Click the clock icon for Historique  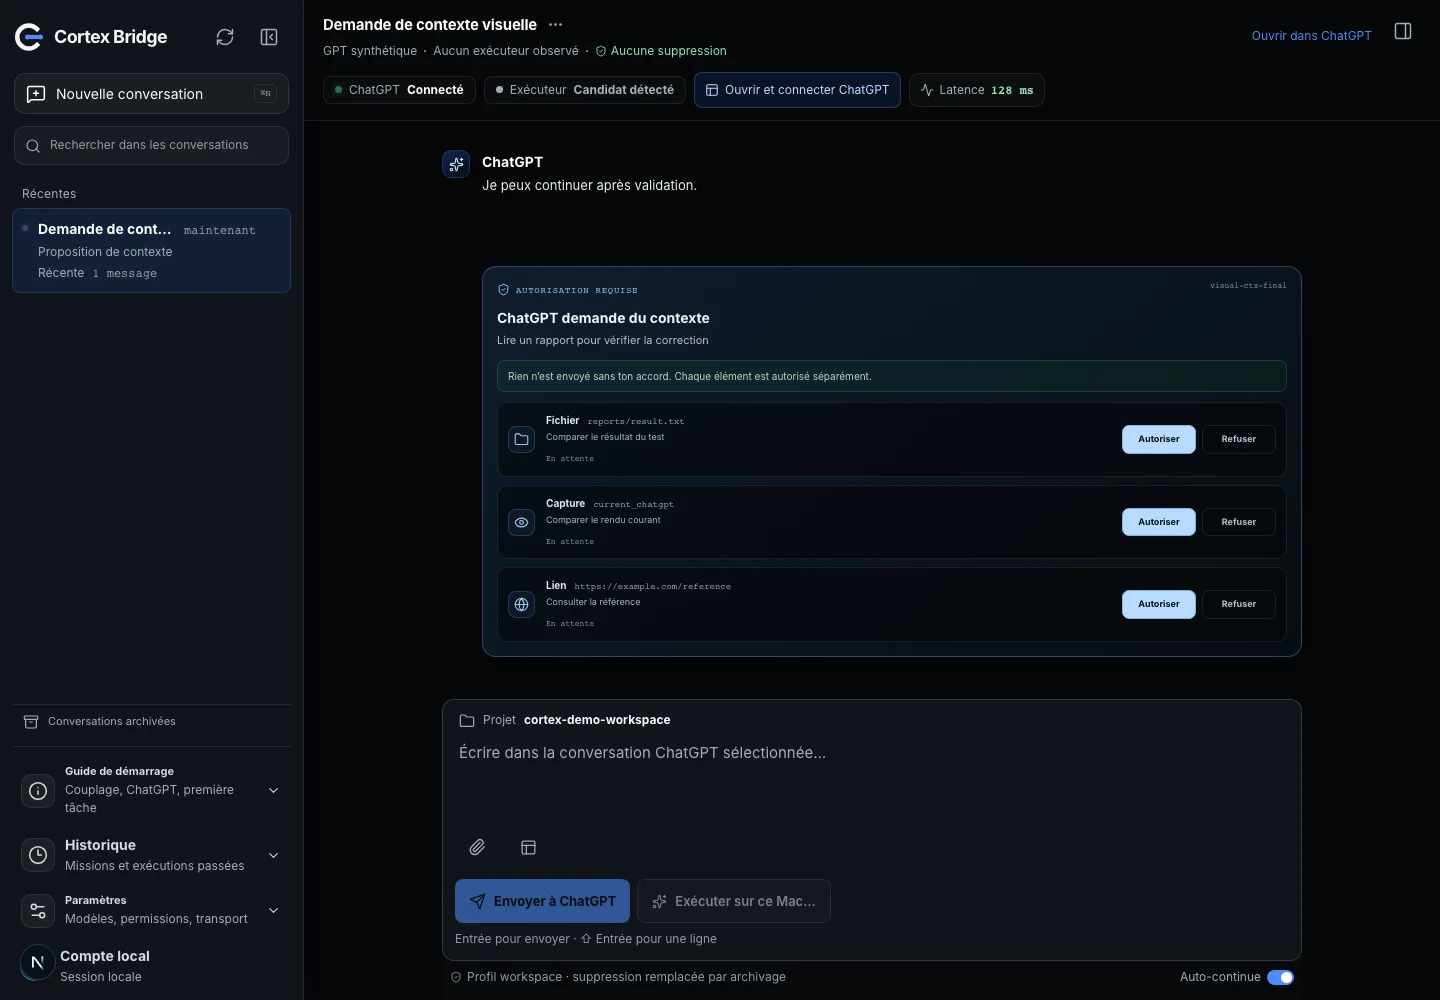point(38,855)
